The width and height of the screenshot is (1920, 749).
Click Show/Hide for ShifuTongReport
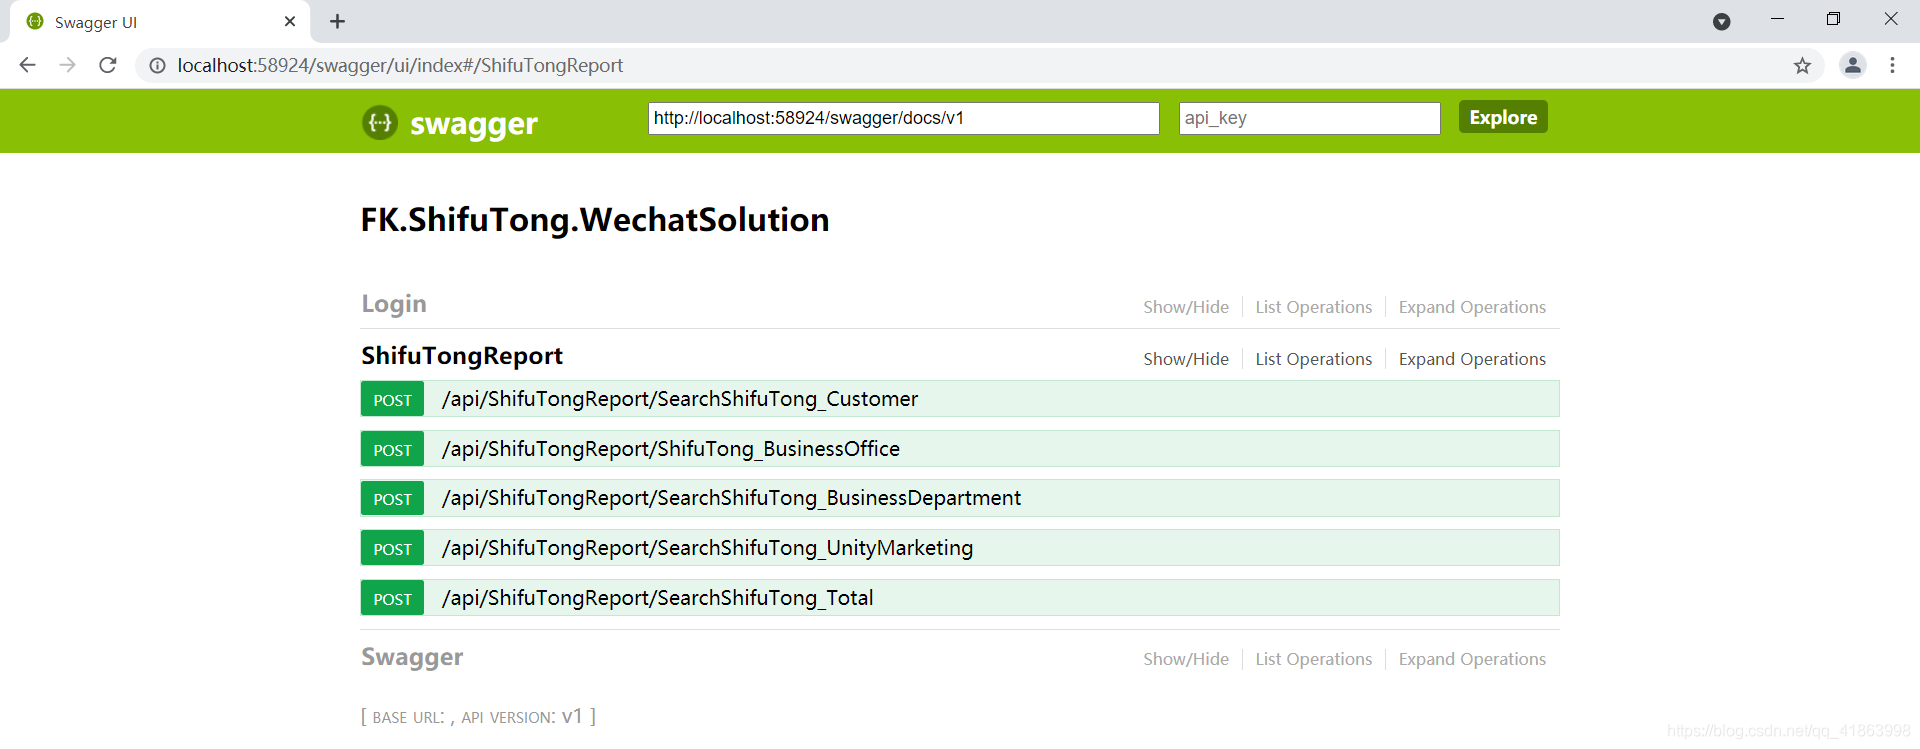pyautogui.click(x=1186, y=359)
